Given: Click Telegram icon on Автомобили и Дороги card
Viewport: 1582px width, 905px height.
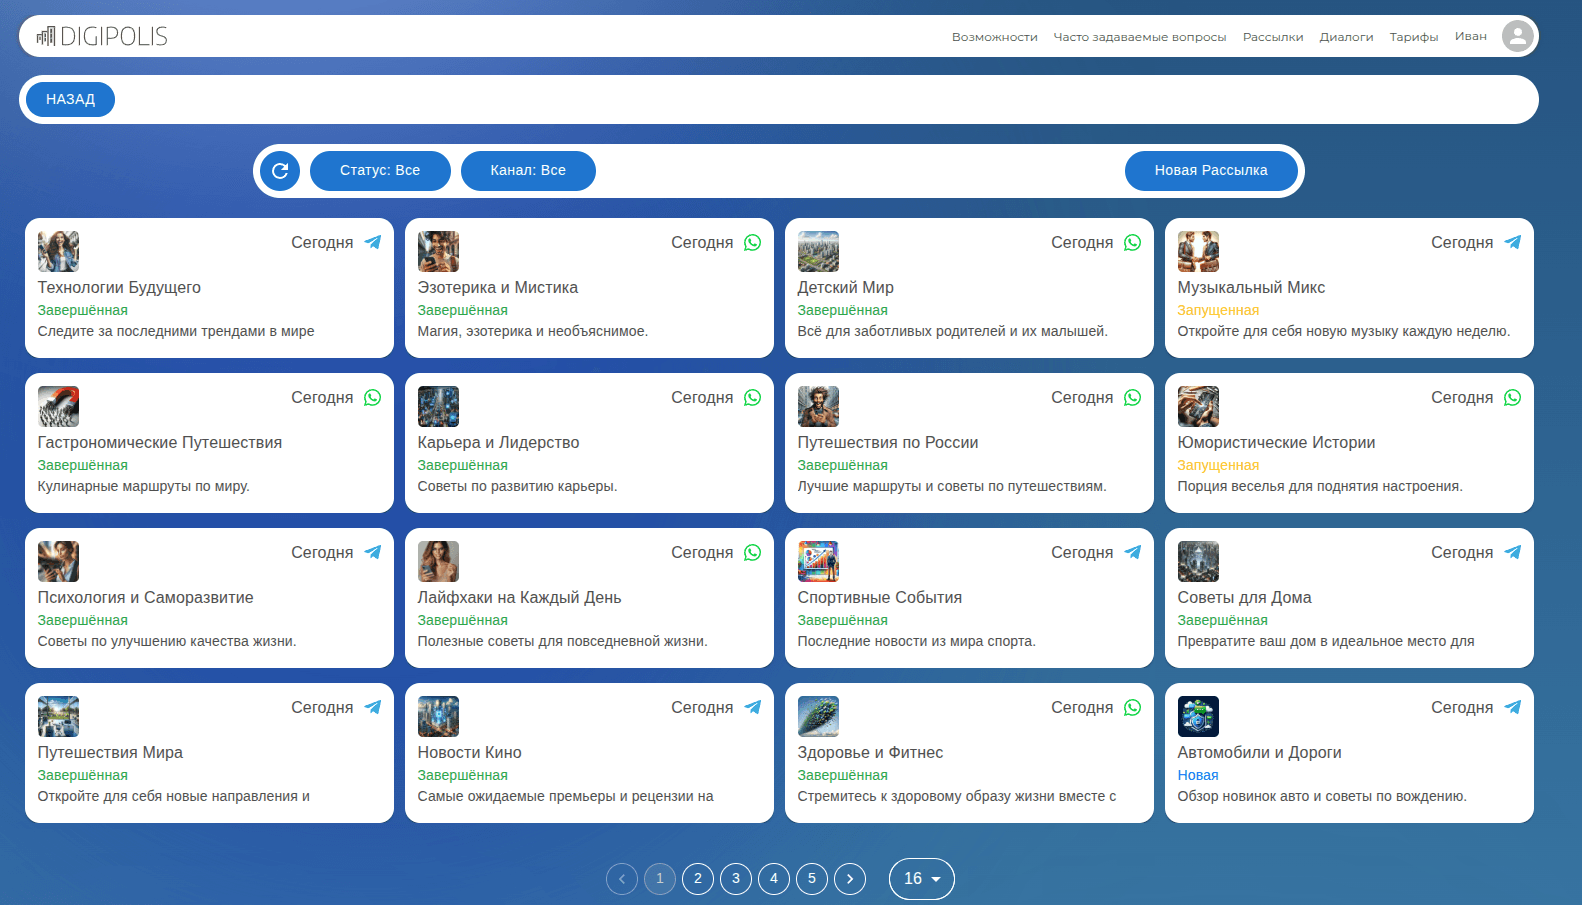Looking at the screenshot, I should click(x=1512, y=707).
